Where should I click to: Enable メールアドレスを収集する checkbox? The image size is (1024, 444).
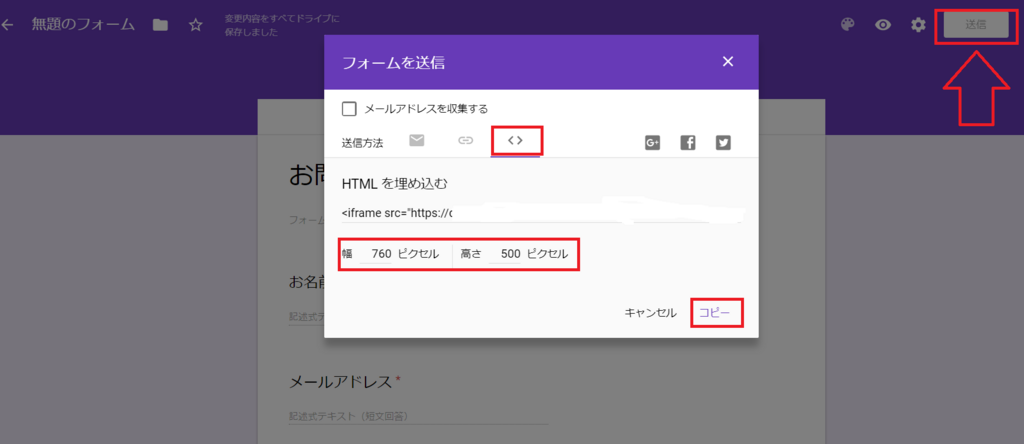click(349, 108)
